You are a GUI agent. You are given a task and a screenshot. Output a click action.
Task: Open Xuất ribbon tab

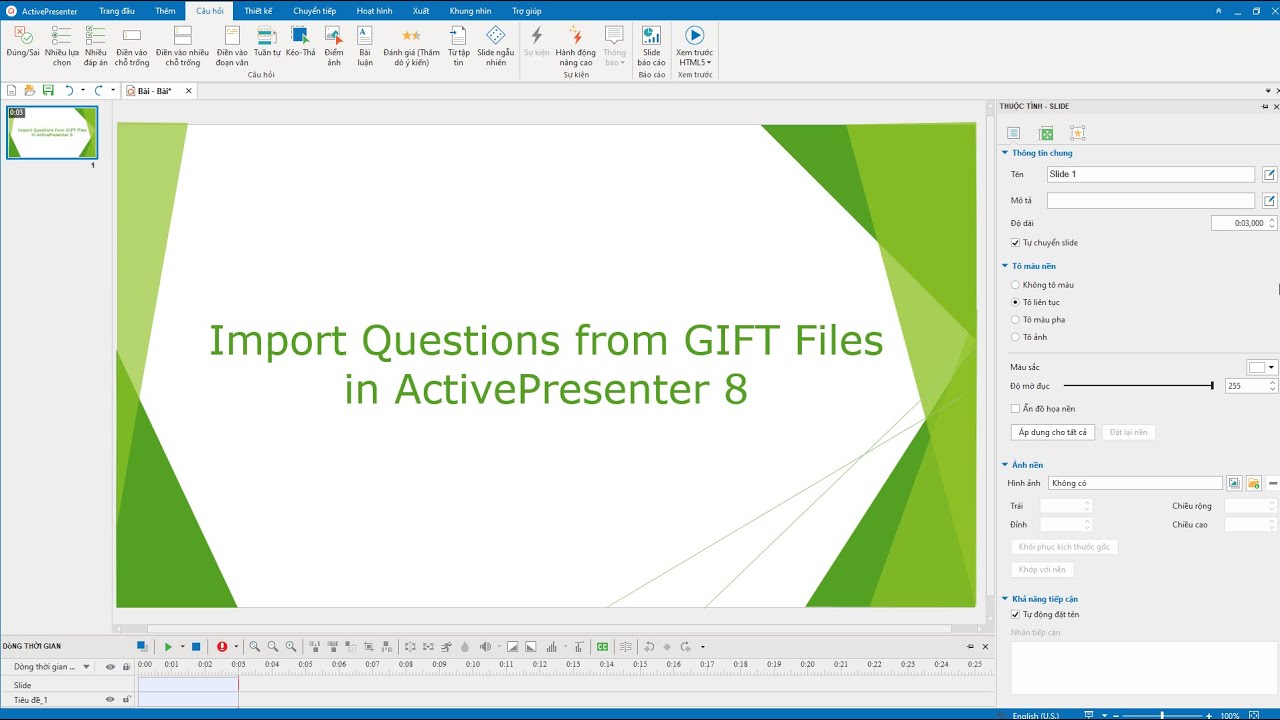click(x=421, y=11)
